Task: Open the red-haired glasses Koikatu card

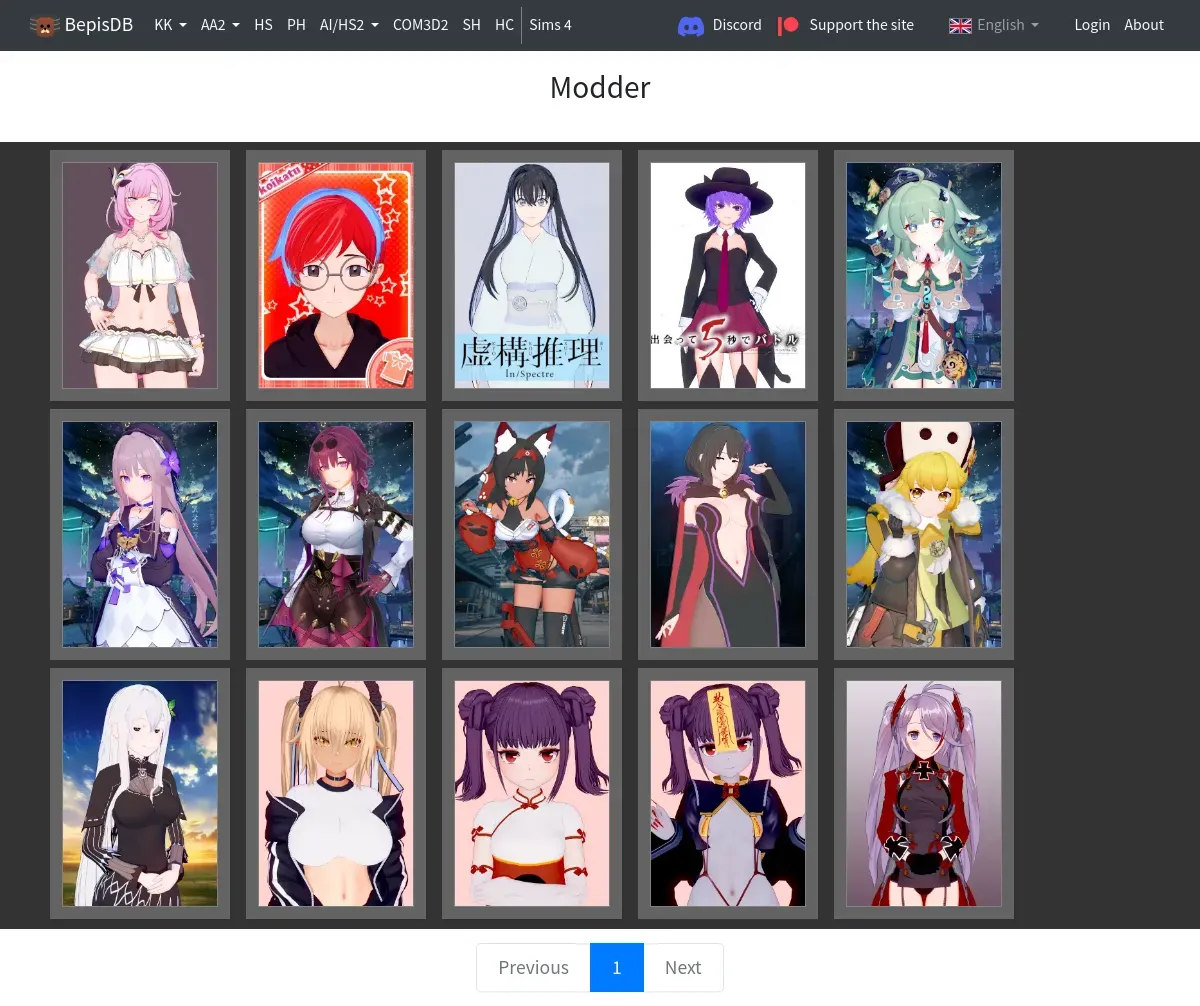Action: click(336, 275)
